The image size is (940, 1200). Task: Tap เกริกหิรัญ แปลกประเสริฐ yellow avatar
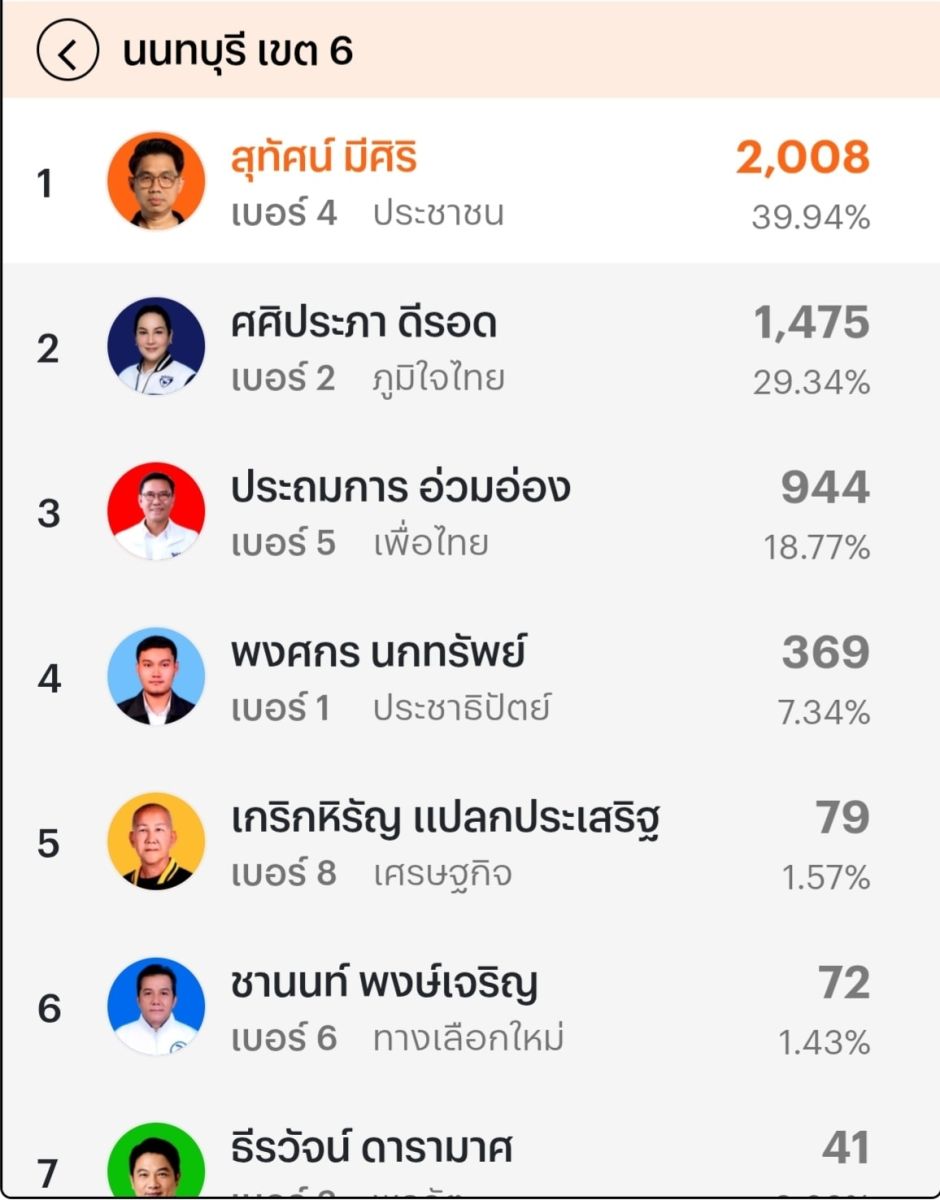[x=156, y=841]
